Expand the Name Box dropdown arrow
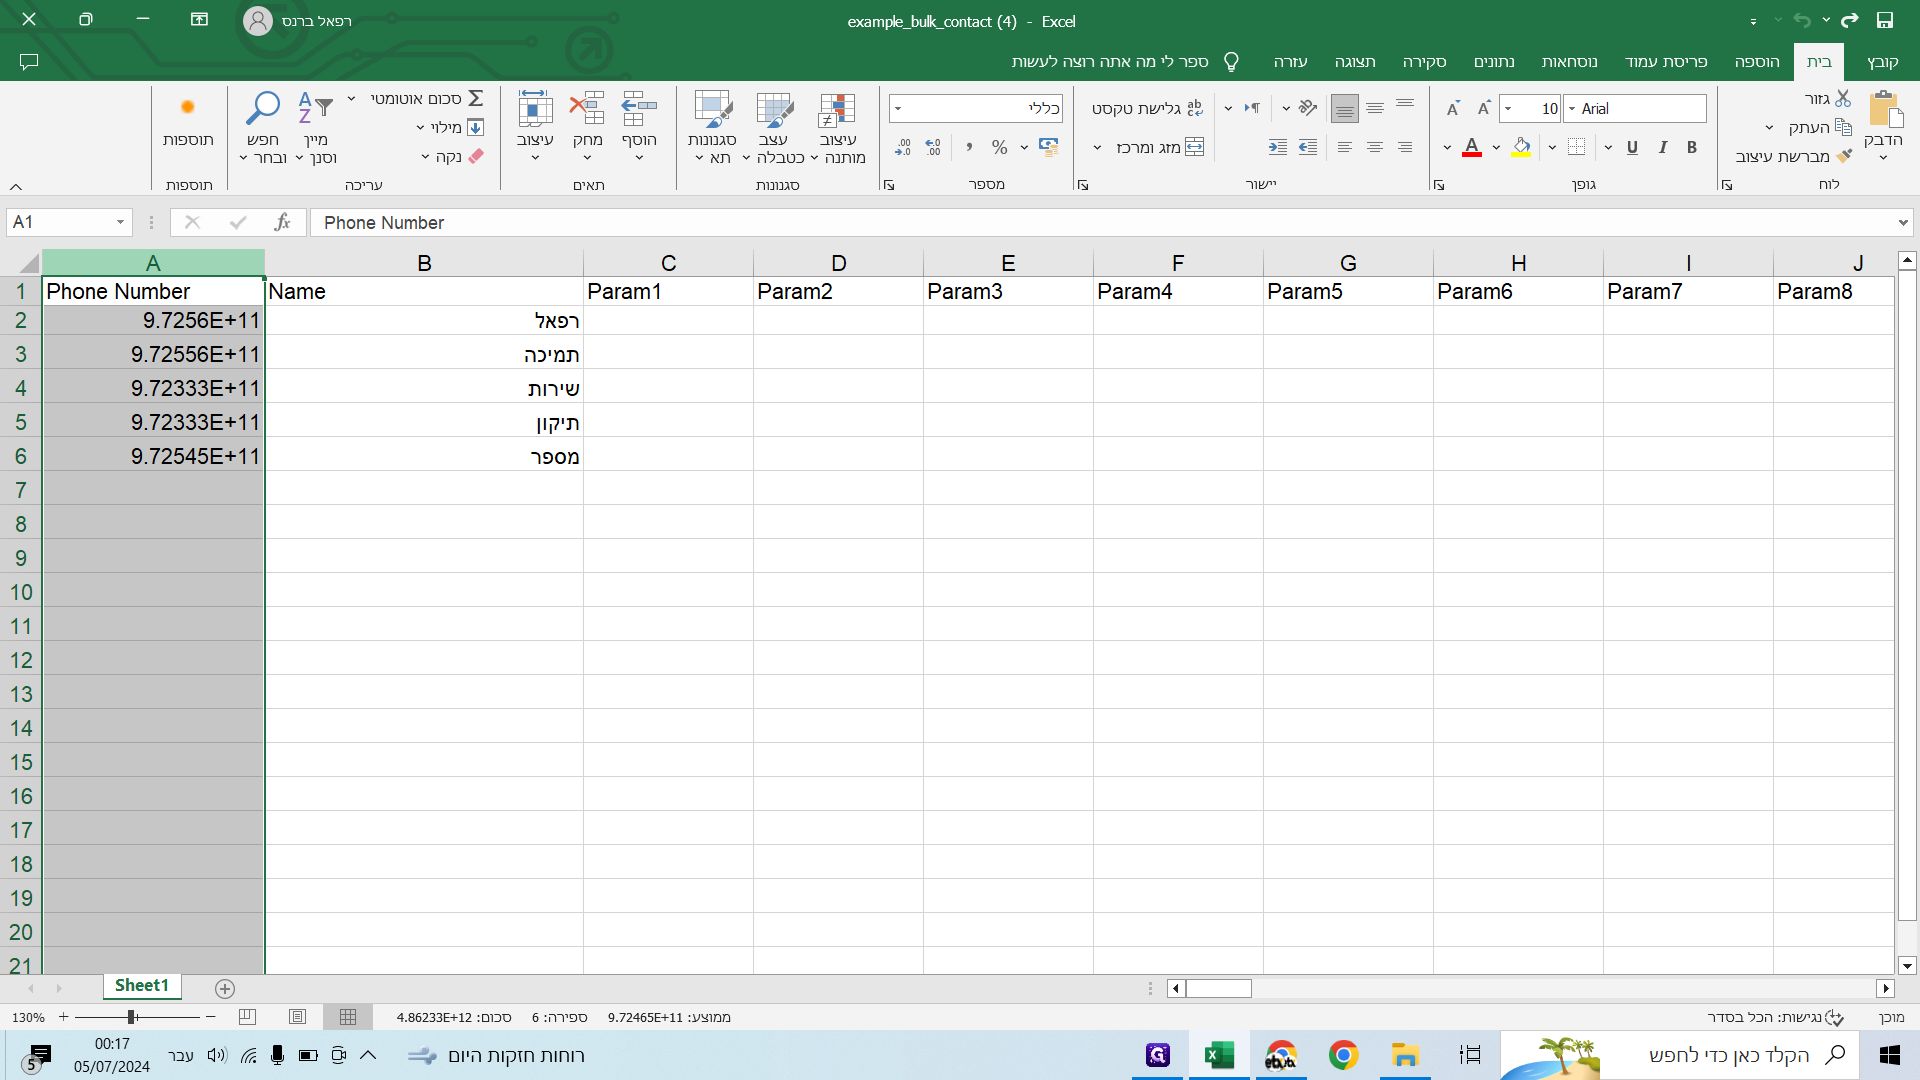1920x1080 pixels. [120, 222]
